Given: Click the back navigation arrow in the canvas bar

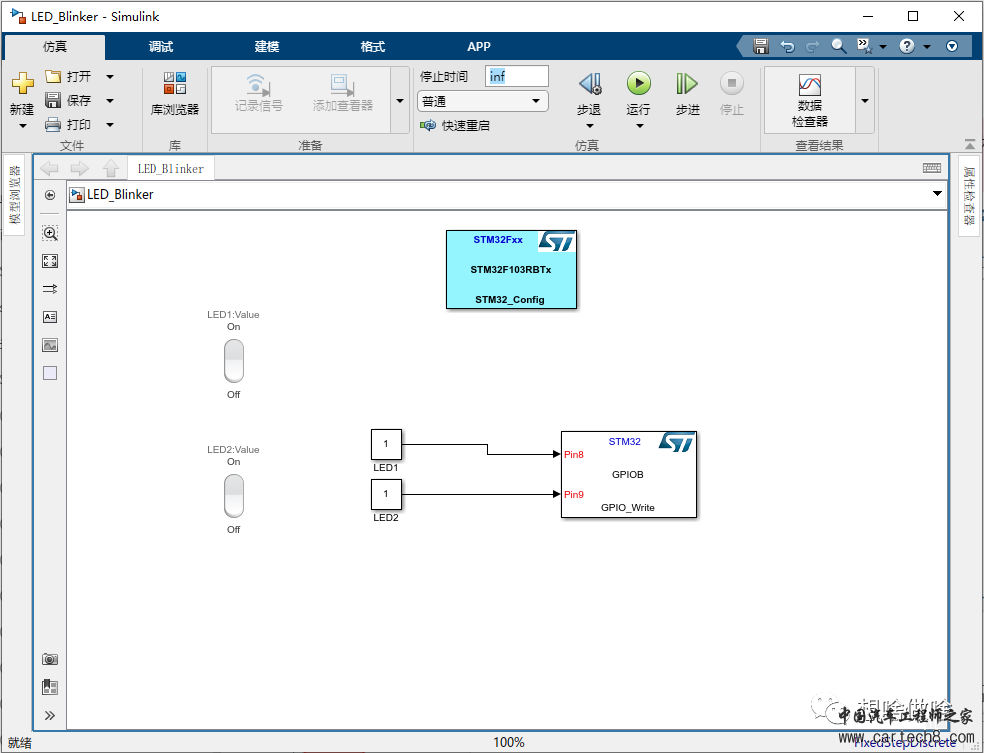Looking at the screenshot, I should click(x=49, y=168).
